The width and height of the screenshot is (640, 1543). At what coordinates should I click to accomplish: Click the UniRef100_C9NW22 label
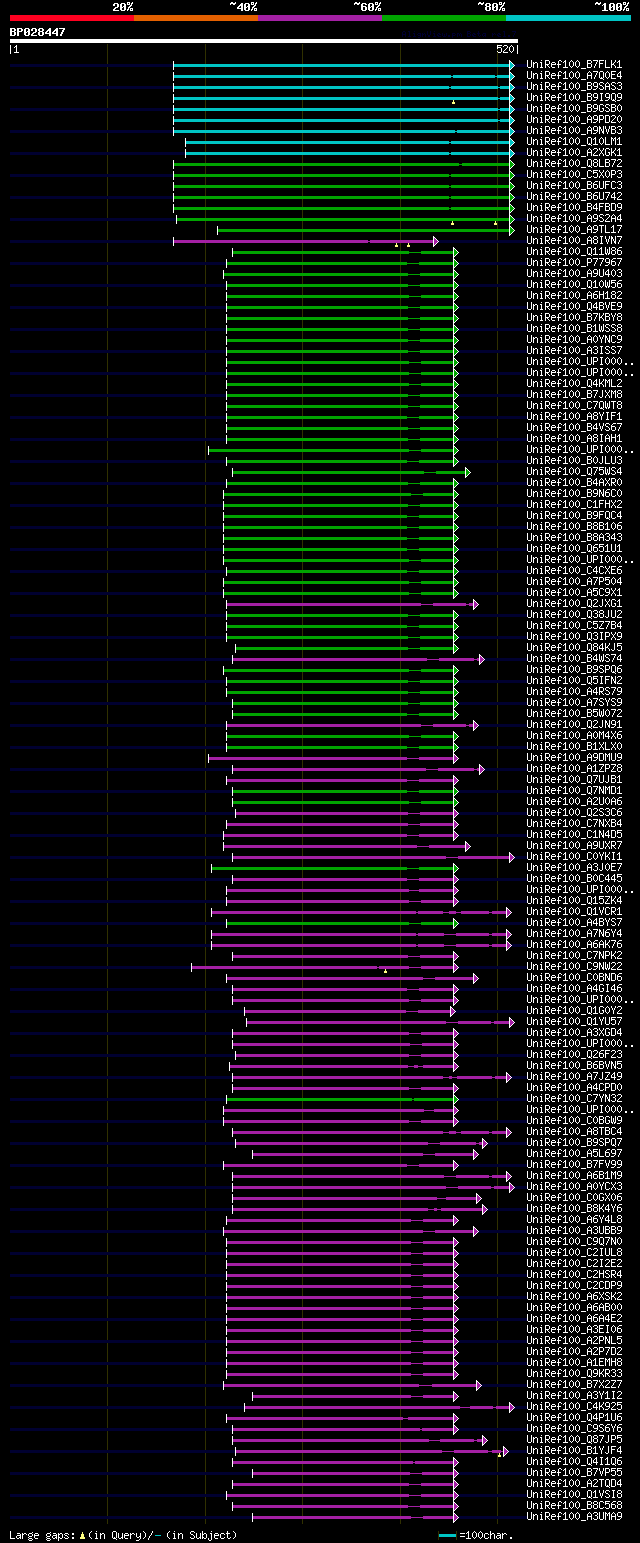pyautogui.click(x=574, y=966)
